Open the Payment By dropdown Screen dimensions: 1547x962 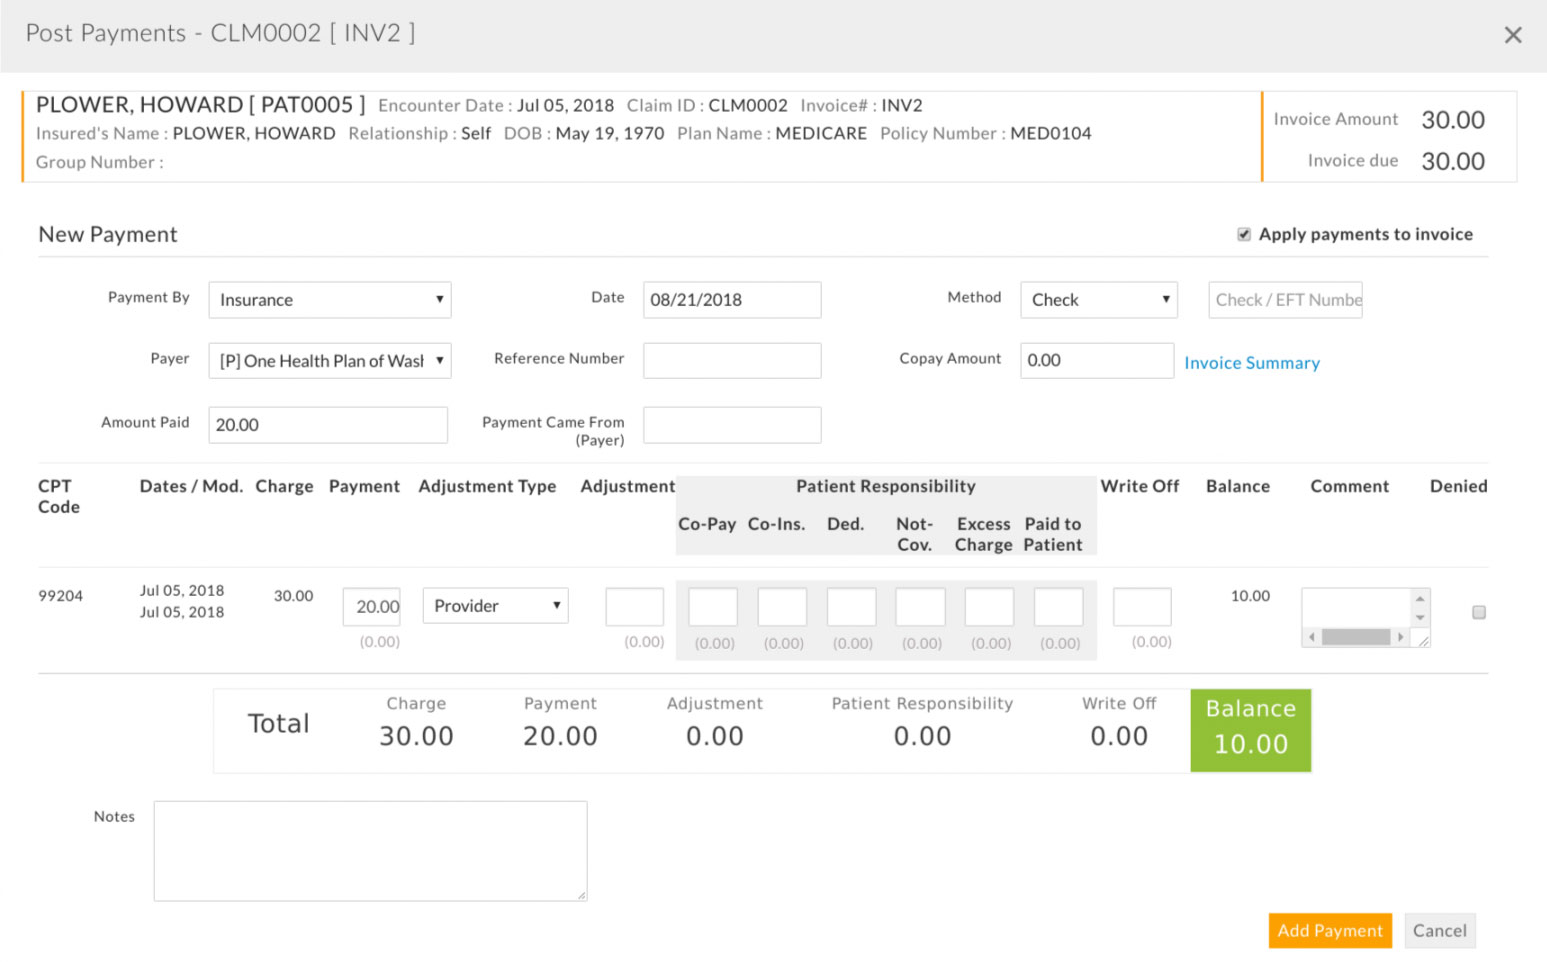[329, 300]
